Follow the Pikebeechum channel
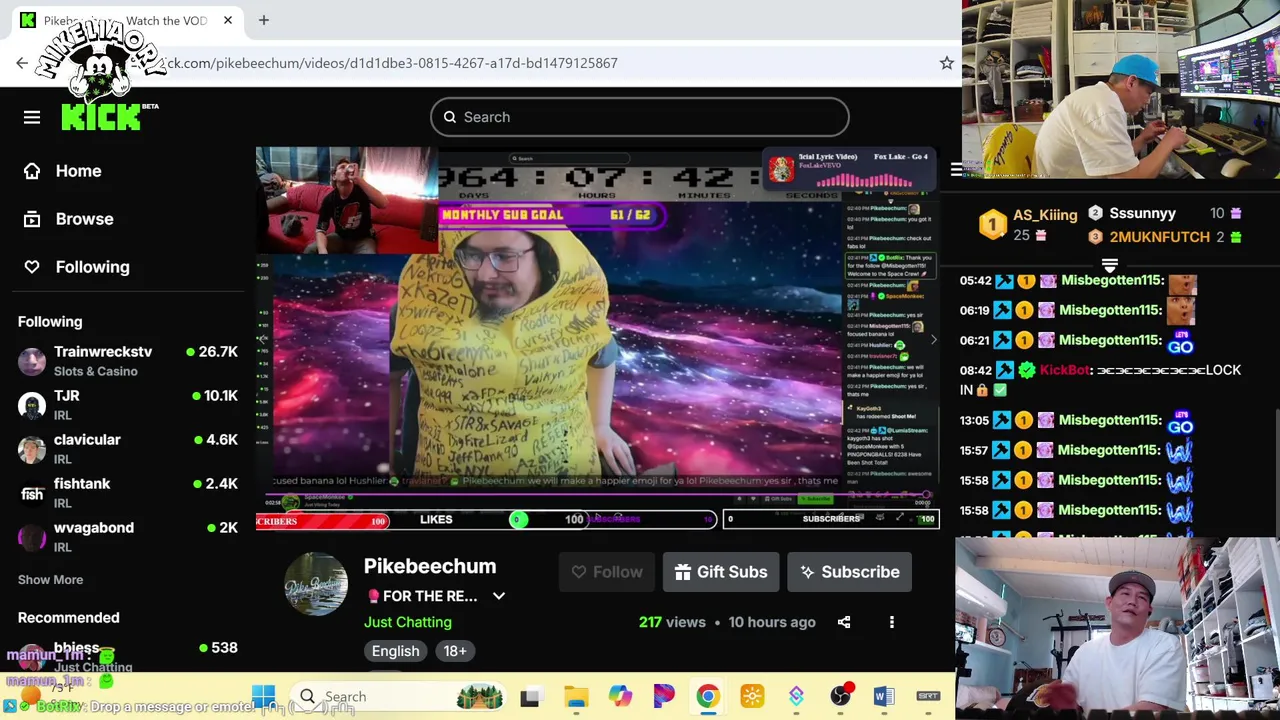This screenshot has height=720, width=1280. tap(607, 572)
